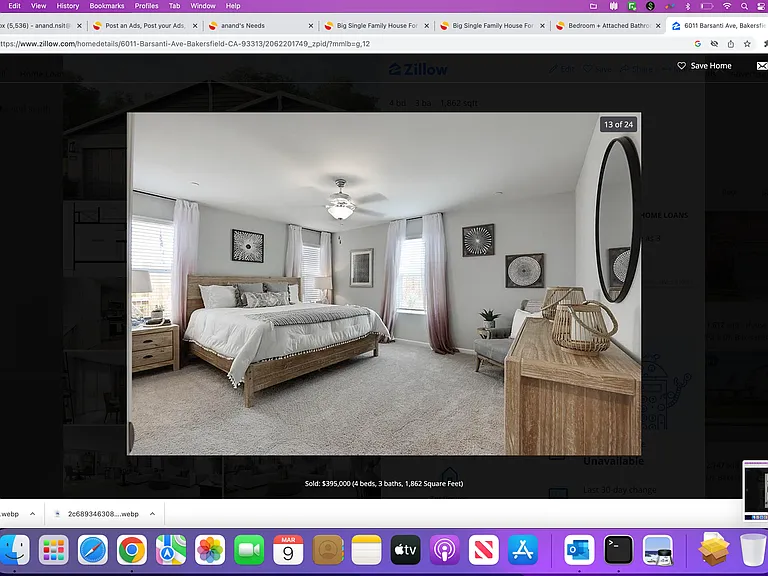Open Control Center in menu bar

[762, 6]
